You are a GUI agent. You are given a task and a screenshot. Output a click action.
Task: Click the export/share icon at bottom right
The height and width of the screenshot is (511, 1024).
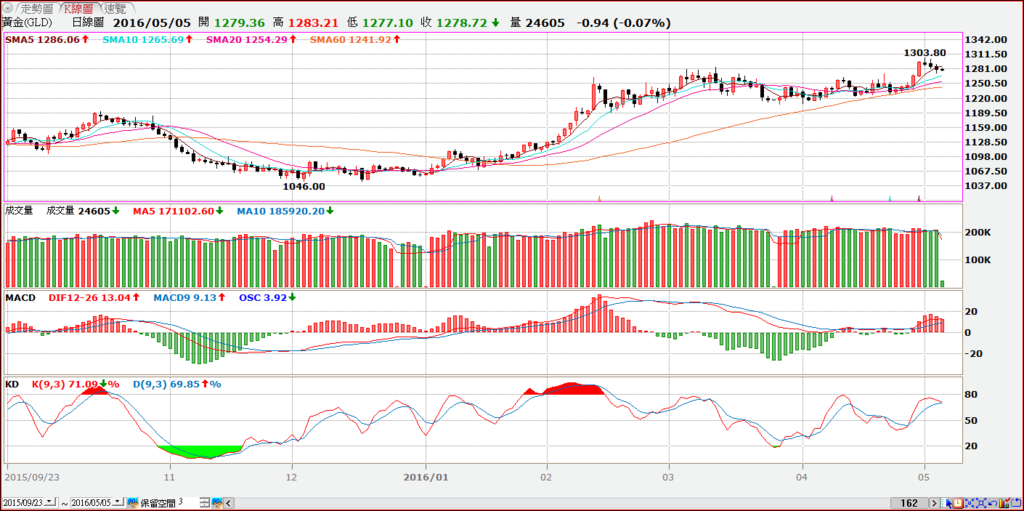pyautogui.click(x=1016, y=503)
